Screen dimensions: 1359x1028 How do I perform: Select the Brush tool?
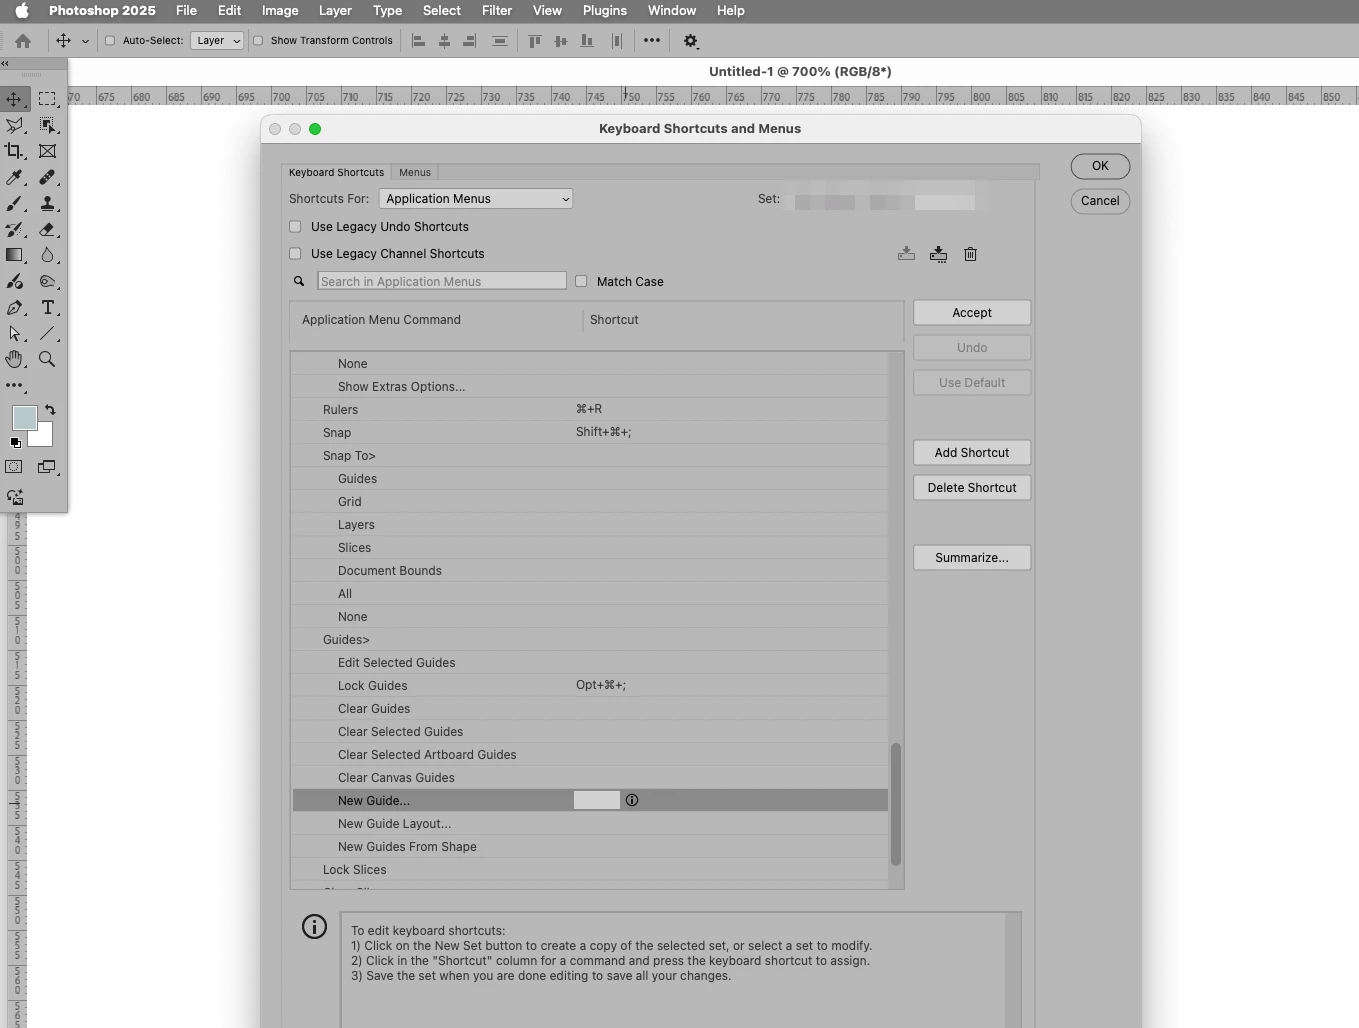pos(14,203)
